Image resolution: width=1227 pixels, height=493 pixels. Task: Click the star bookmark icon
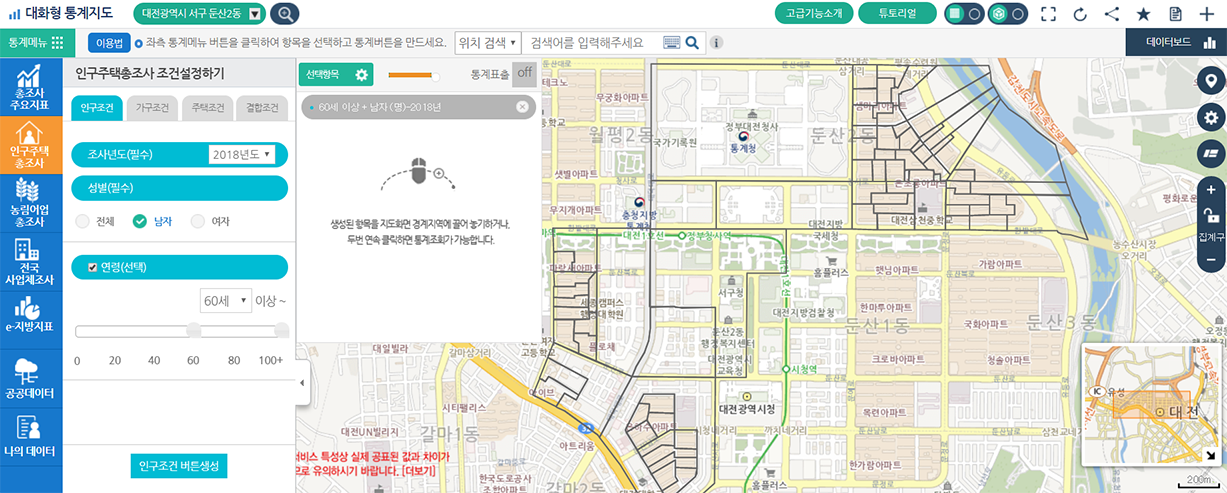1144,14
